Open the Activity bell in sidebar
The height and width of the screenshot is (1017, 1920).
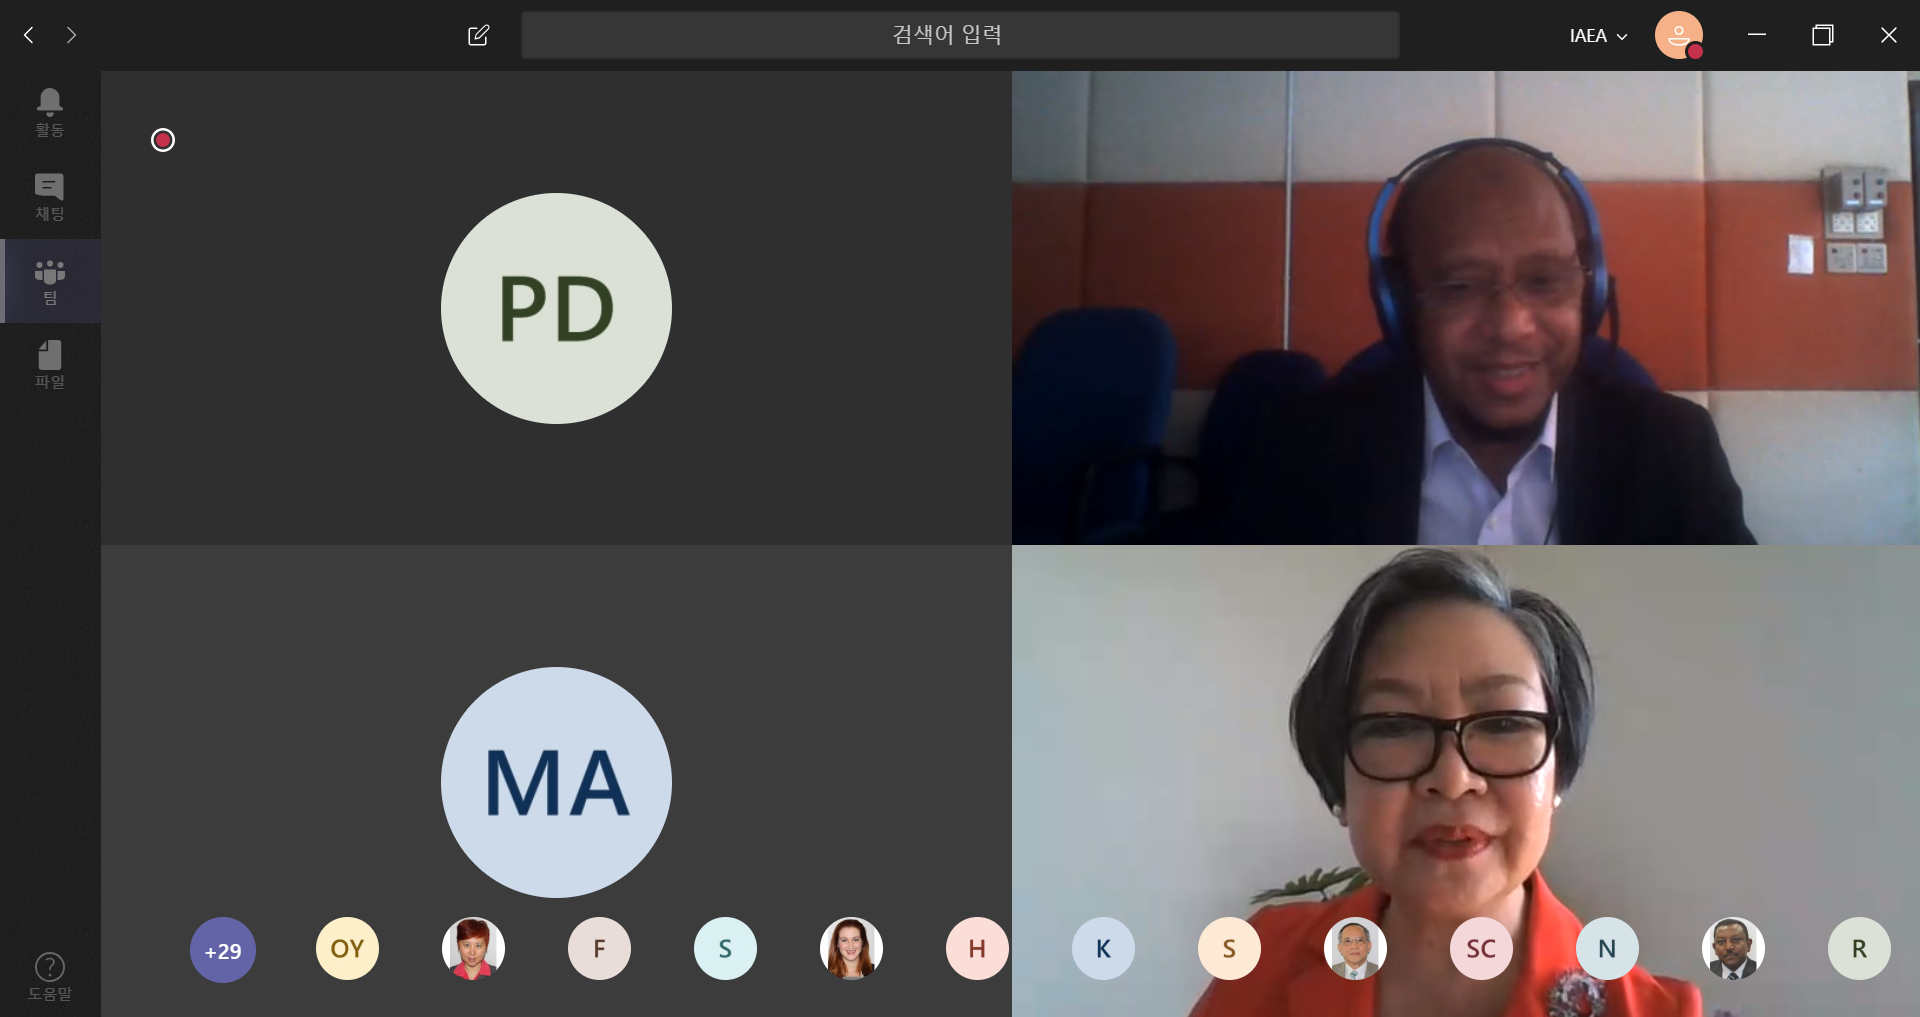(x=49, y=112)
